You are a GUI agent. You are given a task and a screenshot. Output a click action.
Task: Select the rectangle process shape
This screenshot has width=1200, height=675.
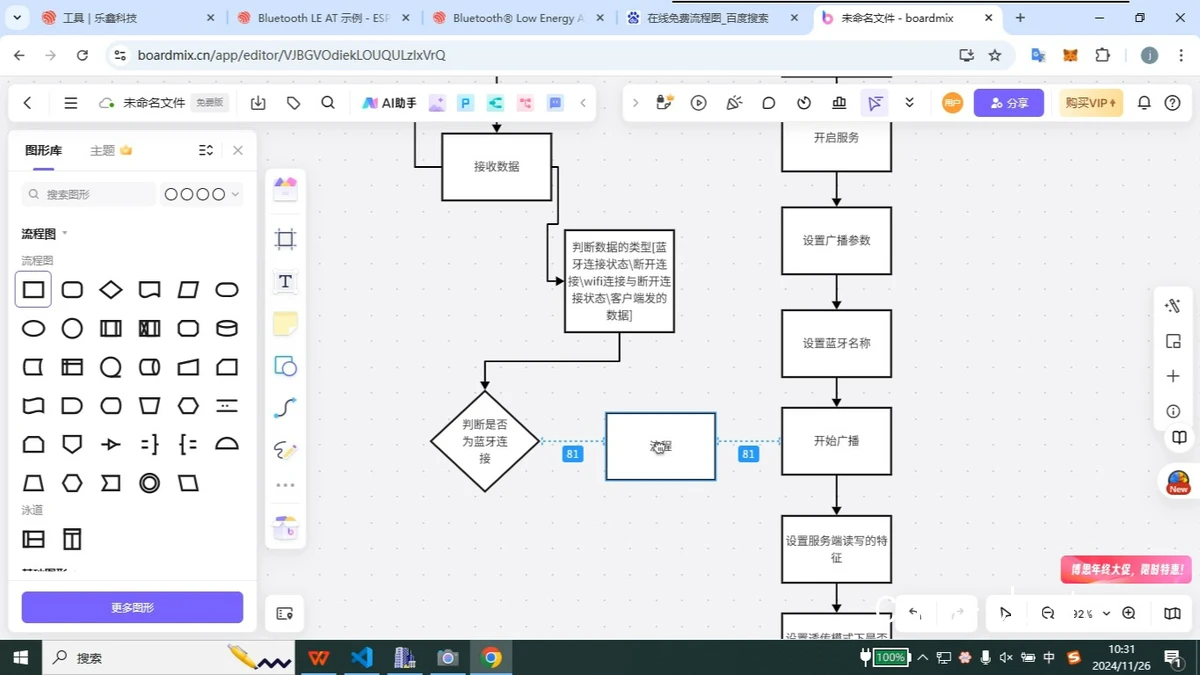click(33, 290)
